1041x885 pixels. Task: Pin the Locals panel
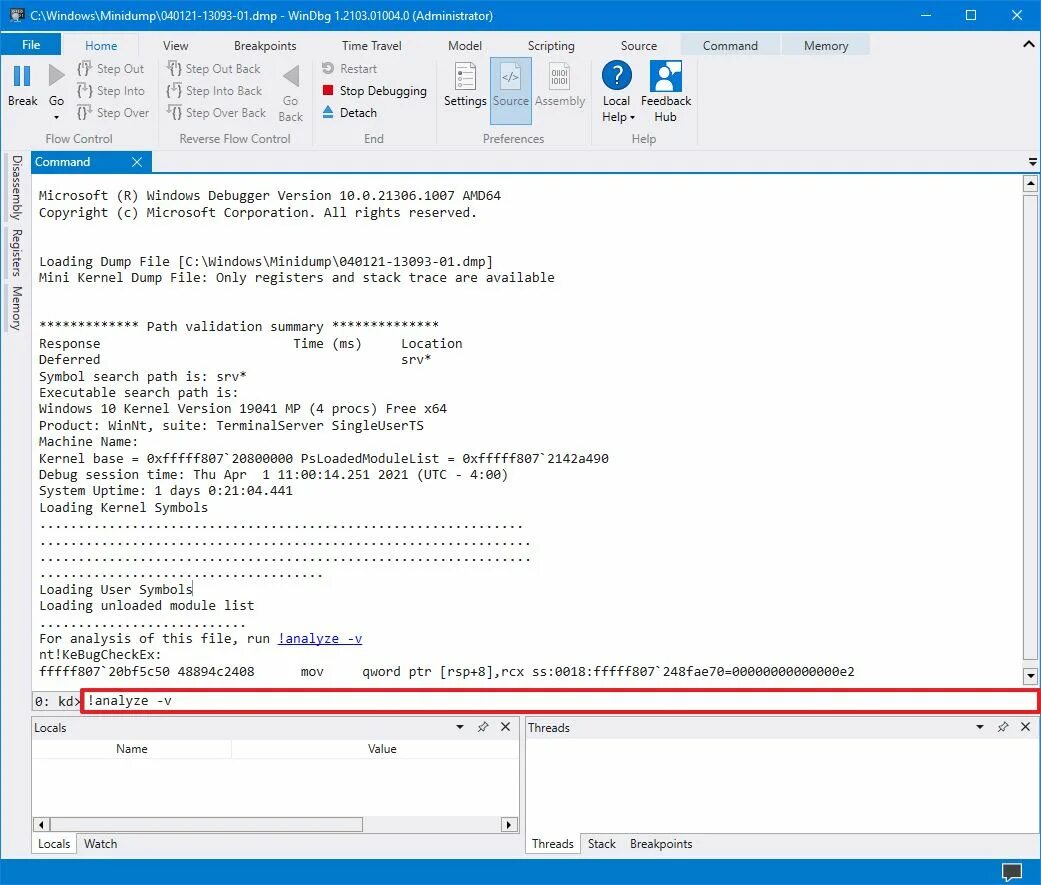(x=483, y=727)
